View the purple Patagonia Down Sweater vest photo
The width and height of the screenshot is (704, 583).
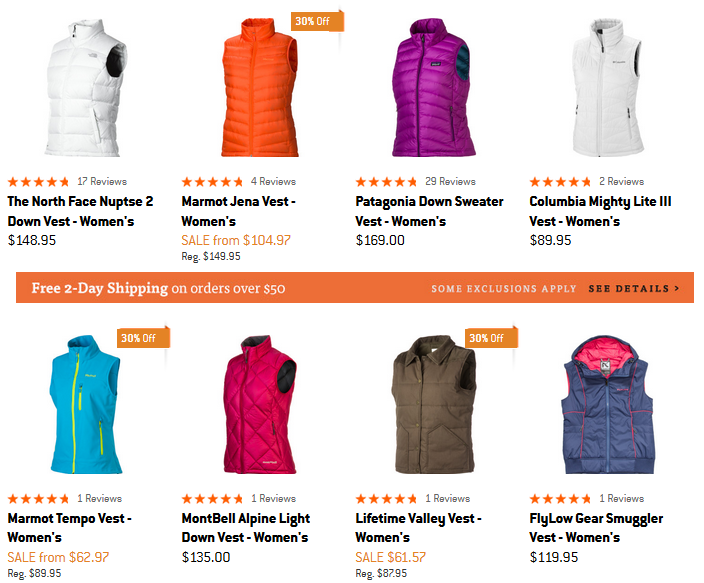coord(433,88)
